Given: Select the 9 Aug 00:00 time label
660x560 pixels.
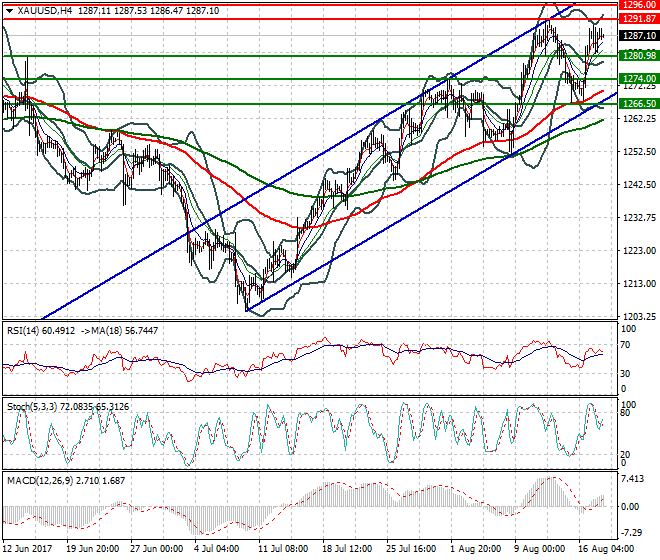Looking at the screenshot, I should 540,549.
